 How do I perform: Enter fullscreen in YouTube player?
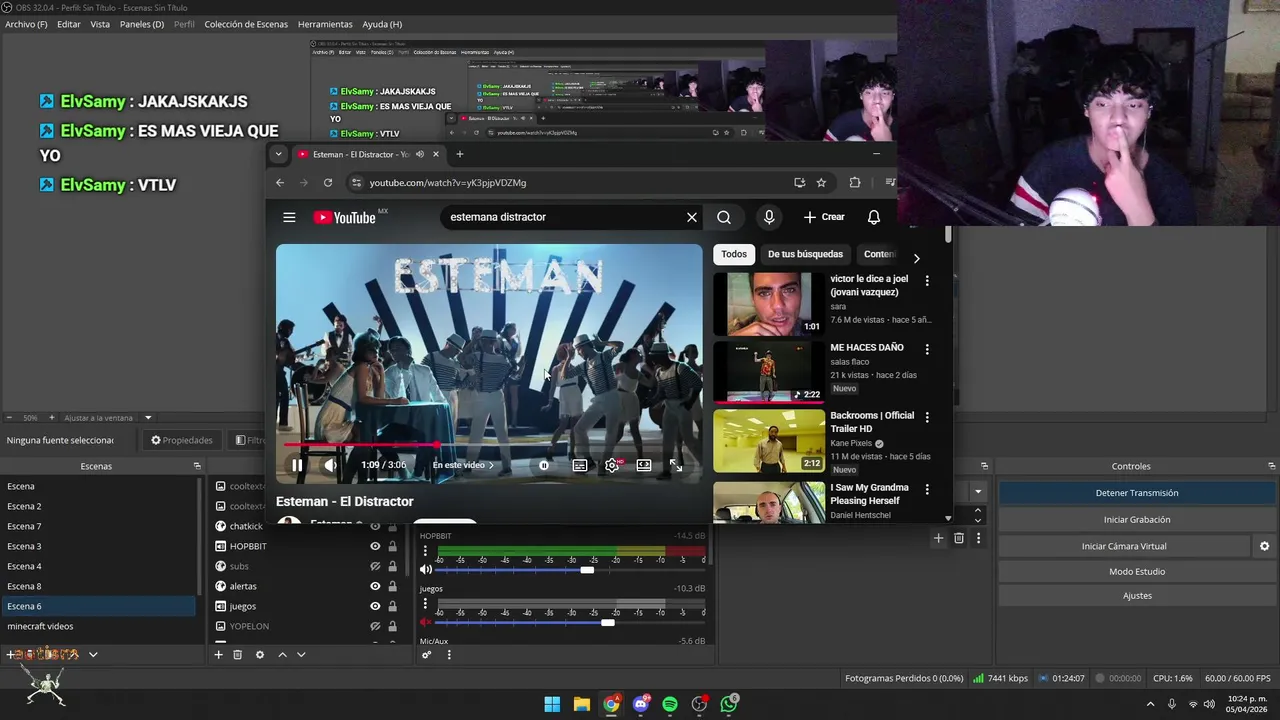pos(676,465)
